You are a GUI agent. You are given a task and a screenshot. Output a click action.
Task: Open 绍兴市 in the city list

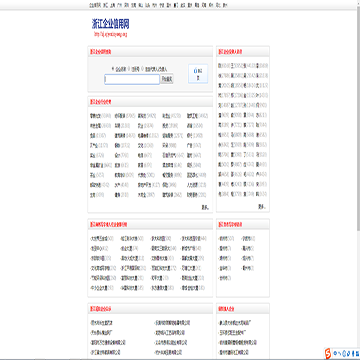248,258
